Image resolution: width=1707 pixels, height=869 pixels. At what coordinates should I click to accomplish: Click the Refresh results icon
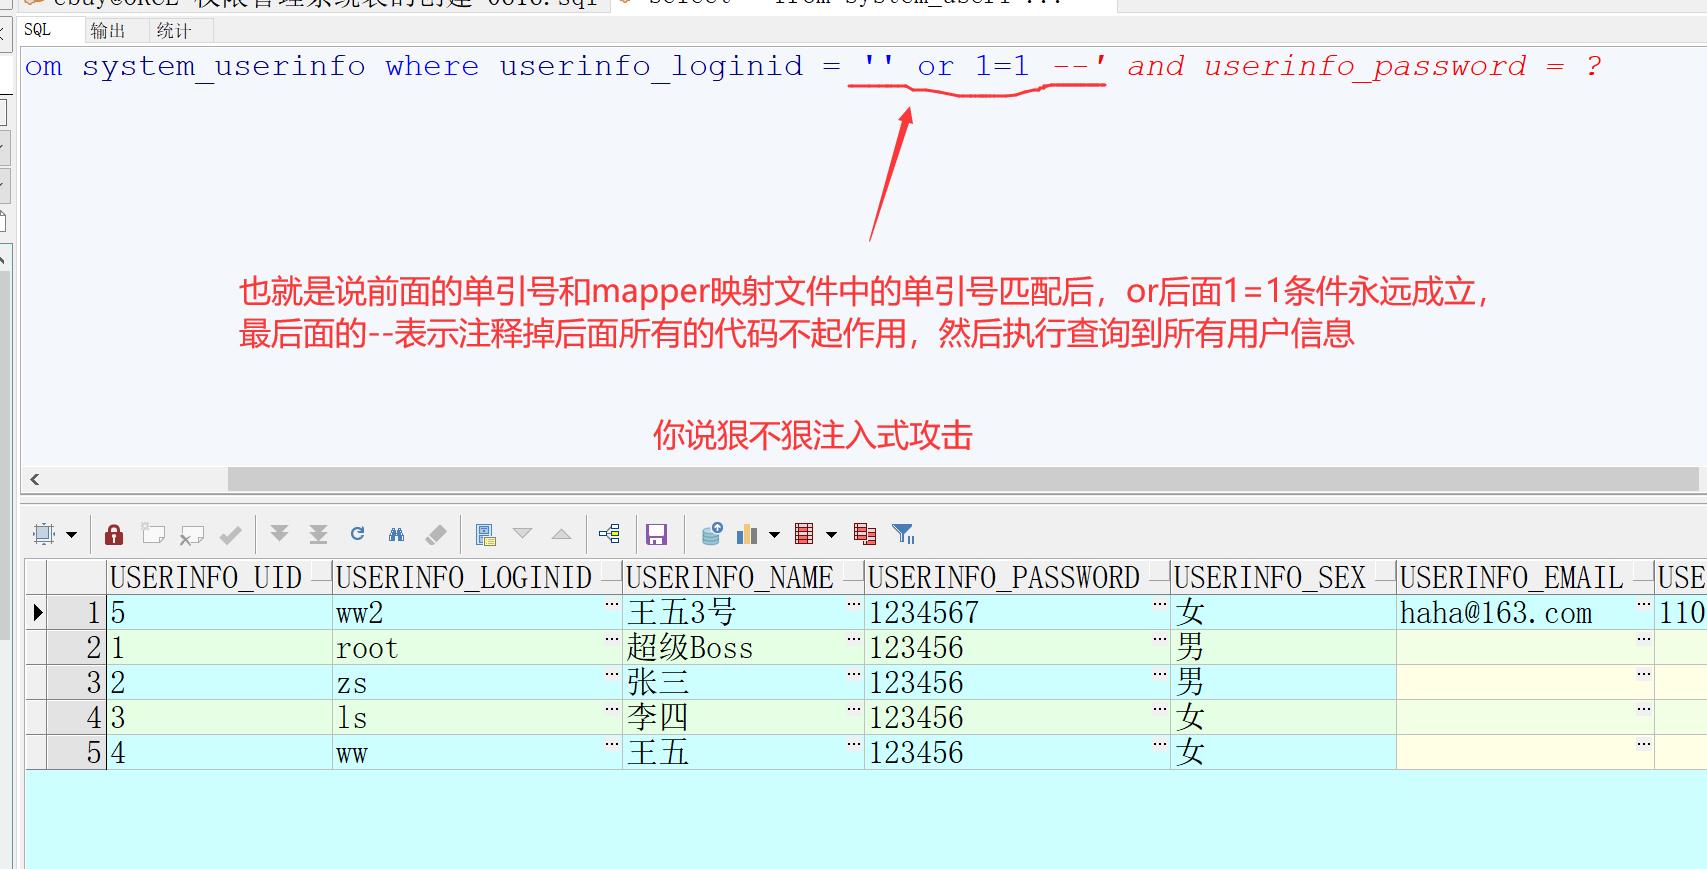pyautogui.click(x=357, y=534)
